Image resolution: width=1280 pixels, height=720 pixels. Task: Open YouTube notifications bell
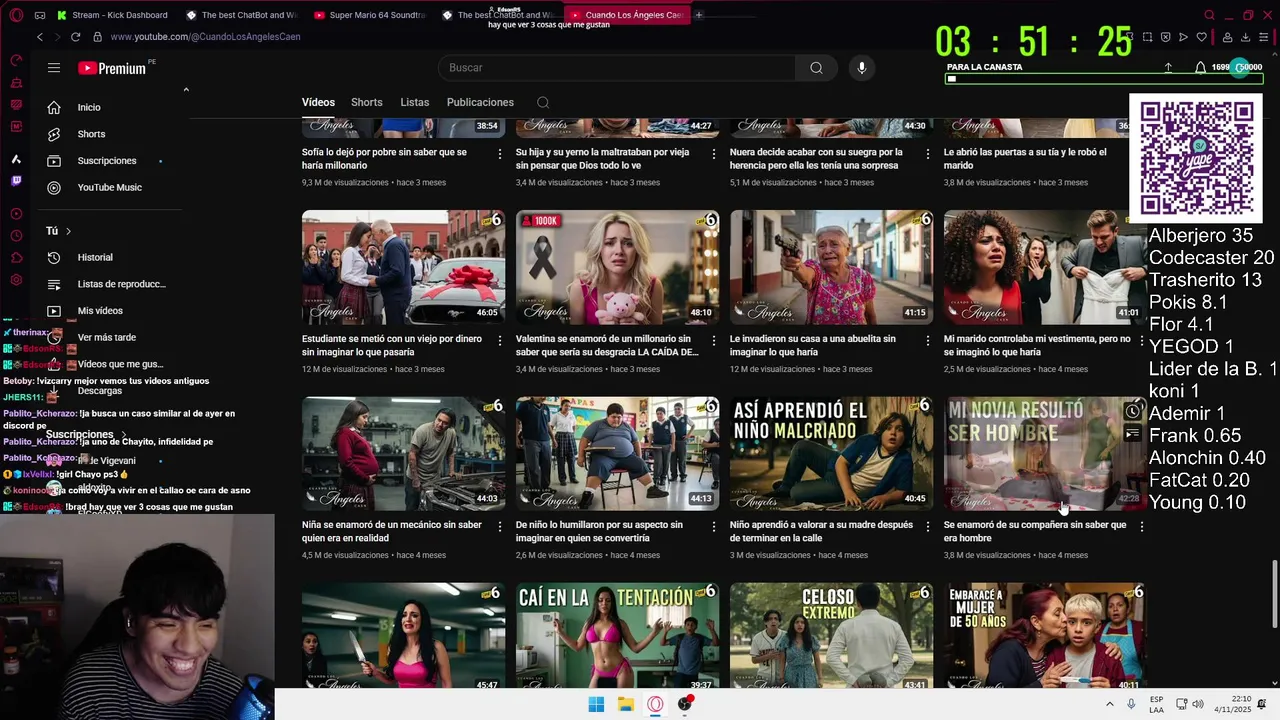(1200, 68)
